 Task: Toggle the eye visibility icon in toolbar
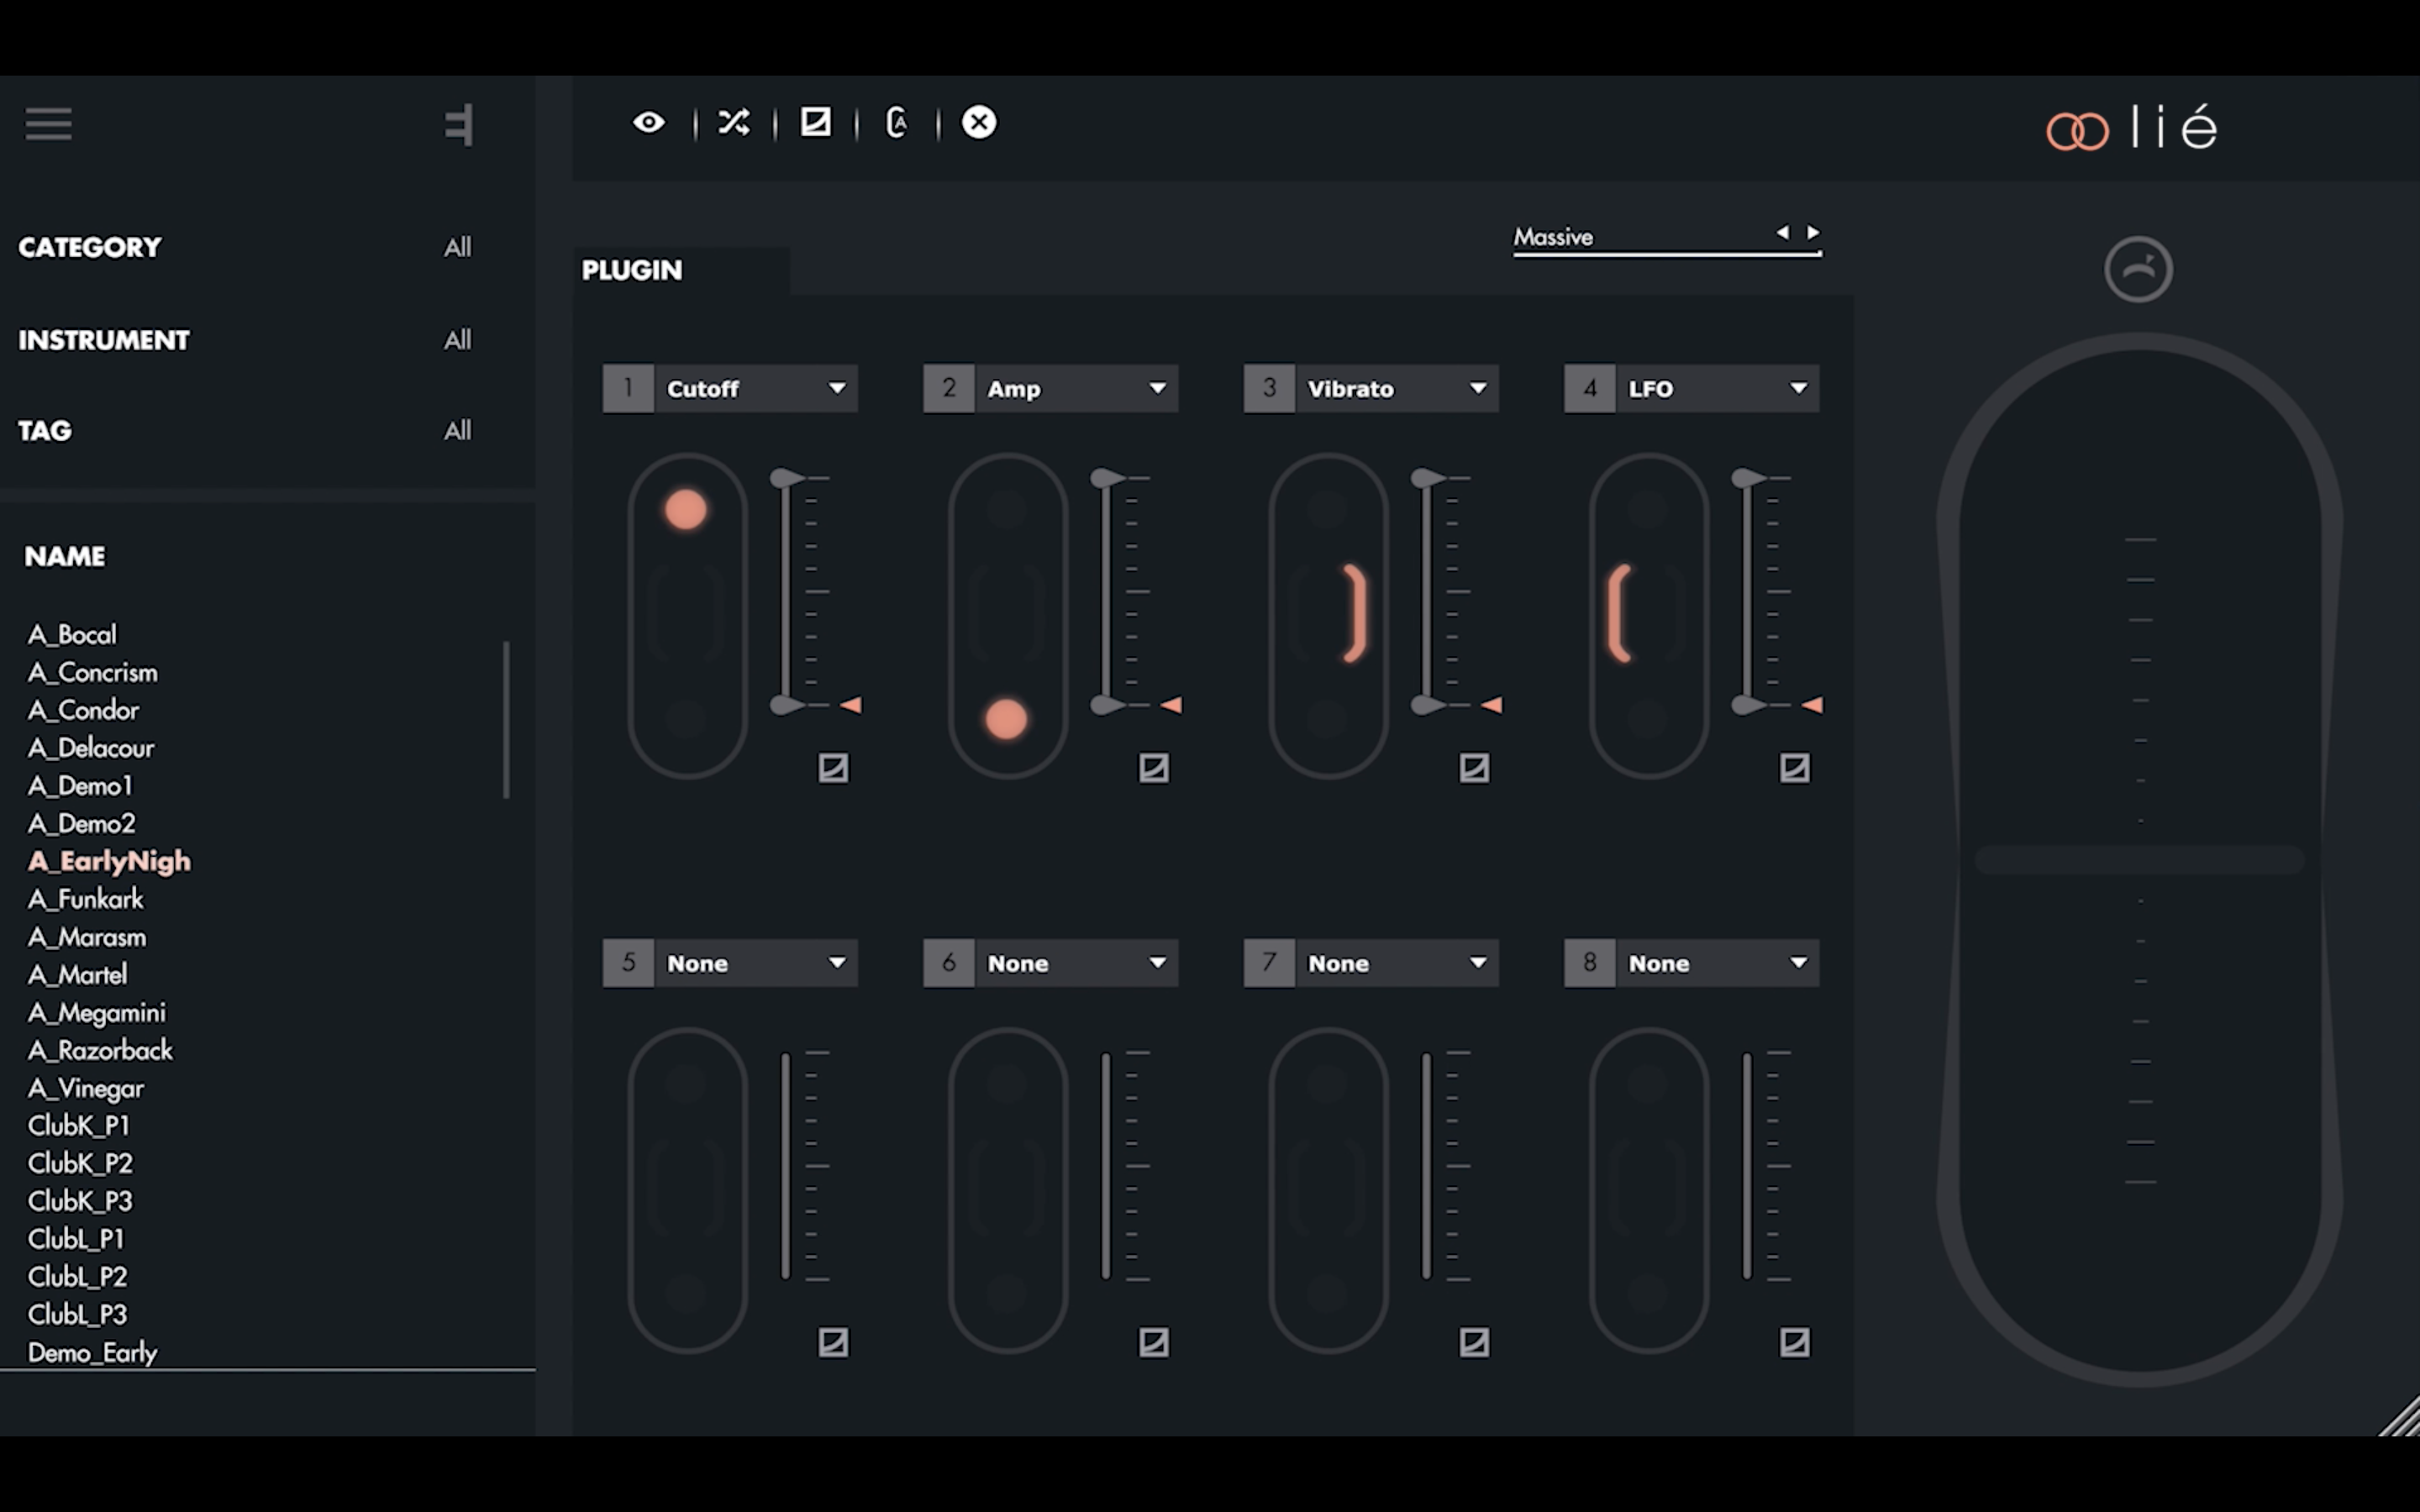click(649, 122)
